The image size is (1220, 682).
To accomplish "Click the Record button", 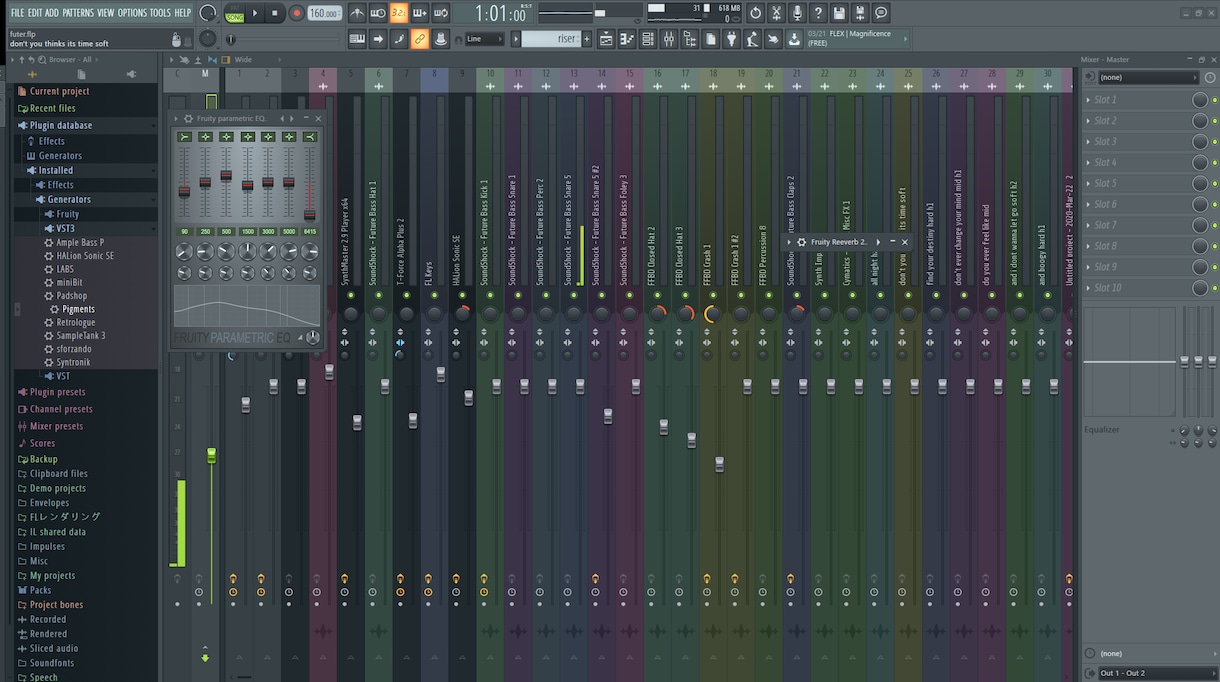I will pos(296,13).
